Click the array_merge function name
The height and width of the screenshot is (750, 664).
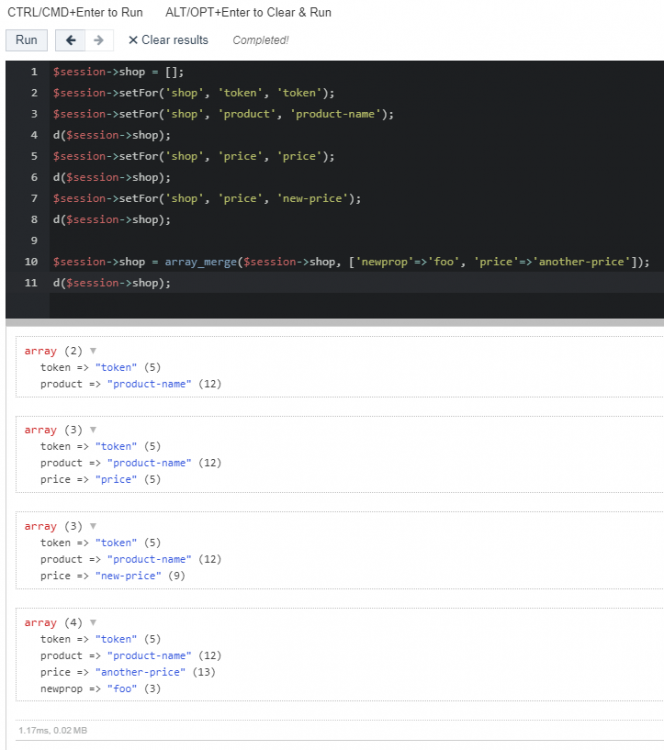pyautogui.click(x=201, y=262)
